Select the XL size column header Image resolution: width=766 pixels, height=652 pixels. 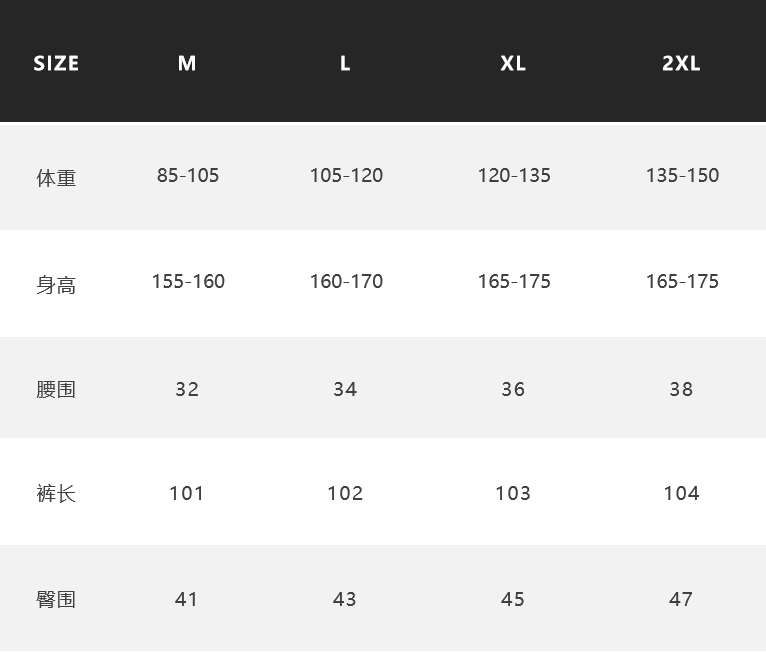pos(513,63)
